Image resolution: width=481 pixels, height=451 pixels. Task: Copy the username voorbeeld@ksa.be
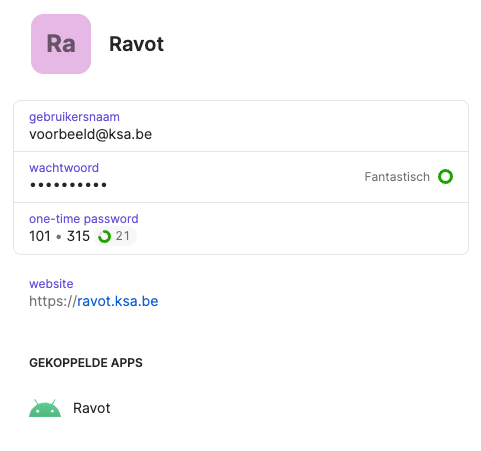pyautogui.click(x=91, y=135)
